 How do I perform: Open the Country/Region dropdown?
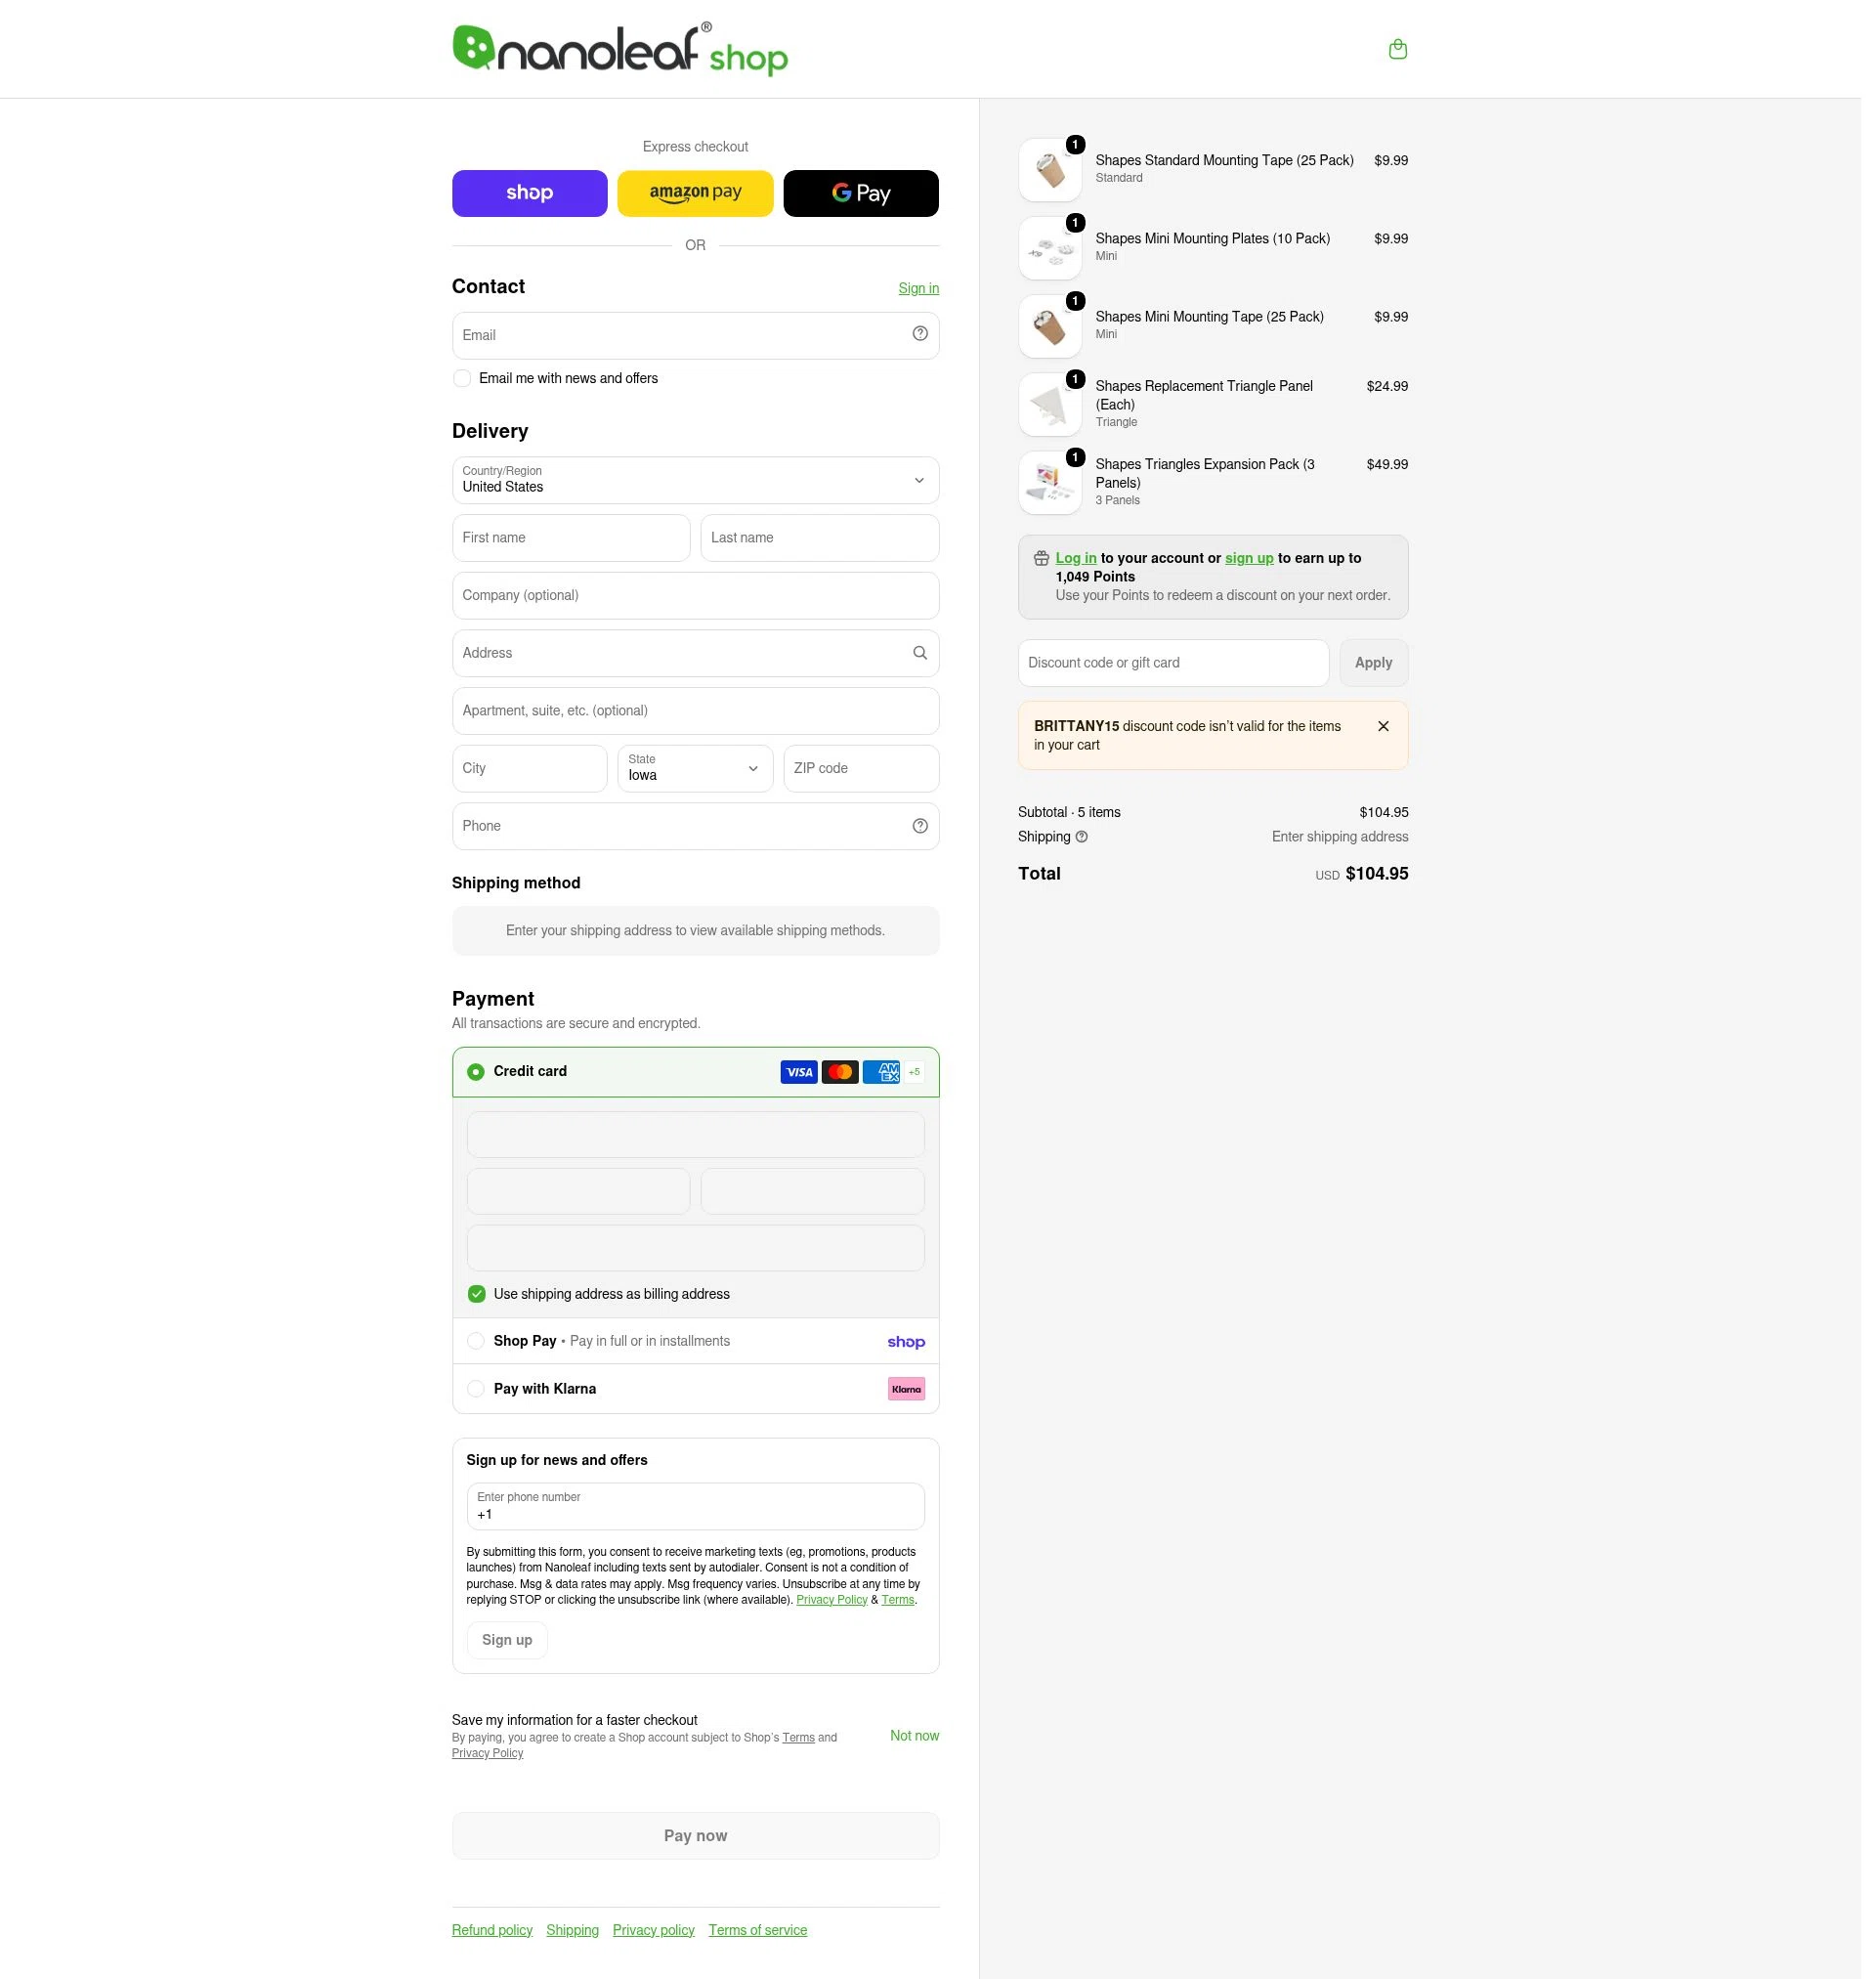701,484
